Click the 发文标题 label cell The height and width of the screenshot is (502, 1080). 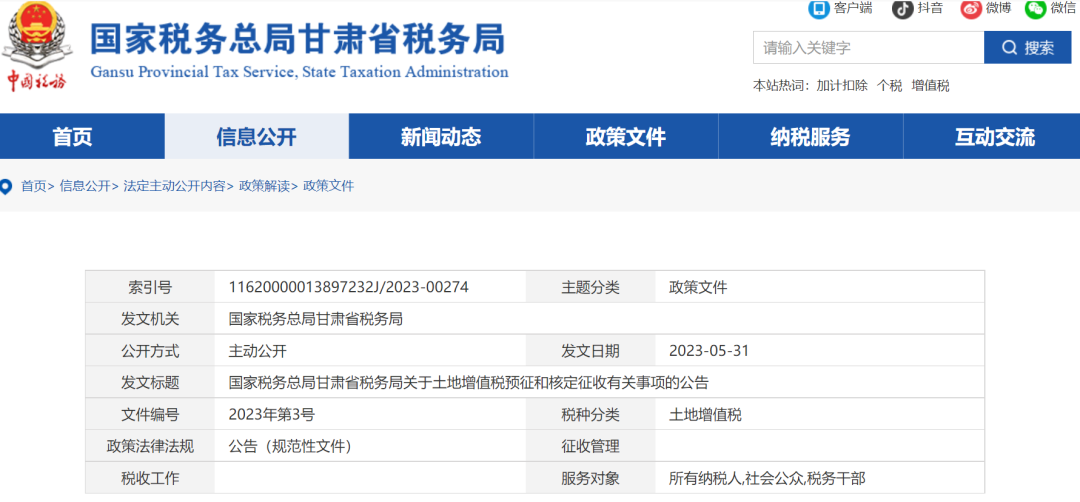[150, 383]
